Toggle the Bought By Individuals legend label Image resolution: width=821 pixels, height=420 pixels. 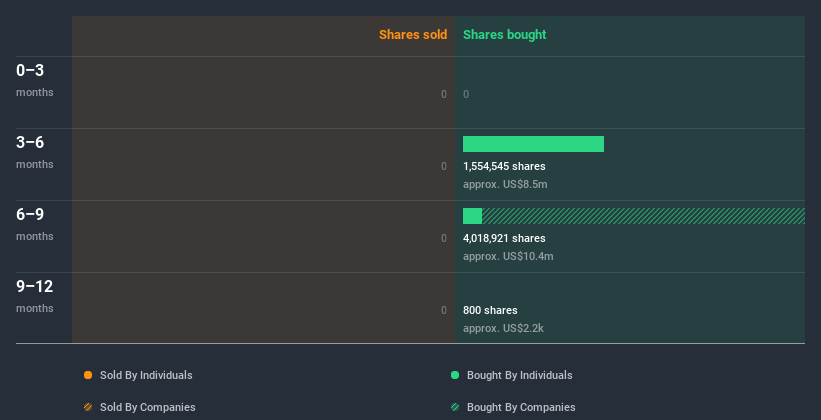point(519,375)
